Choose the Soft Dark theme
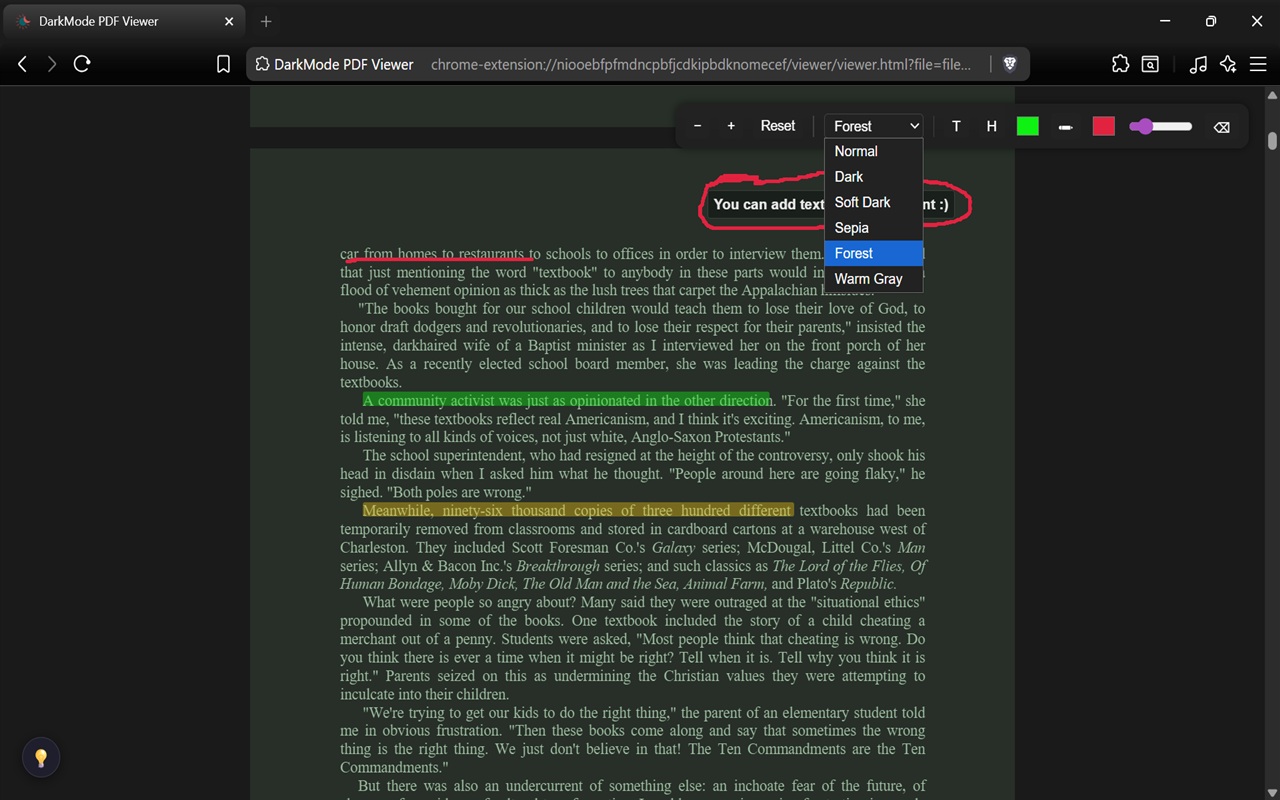Screen dimensions: 1280x800 point(873,202)
